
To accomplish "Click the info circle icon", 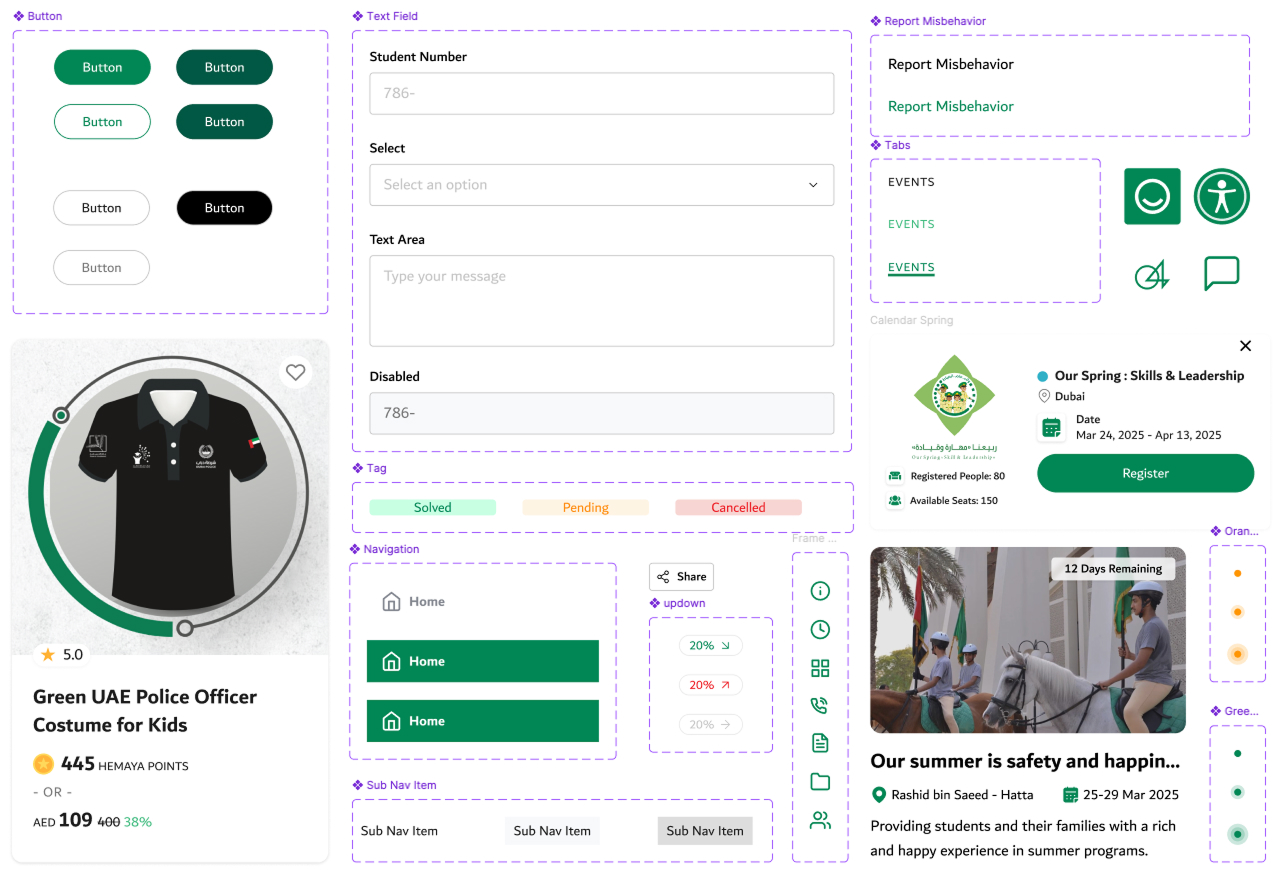I will coord(820,591).
